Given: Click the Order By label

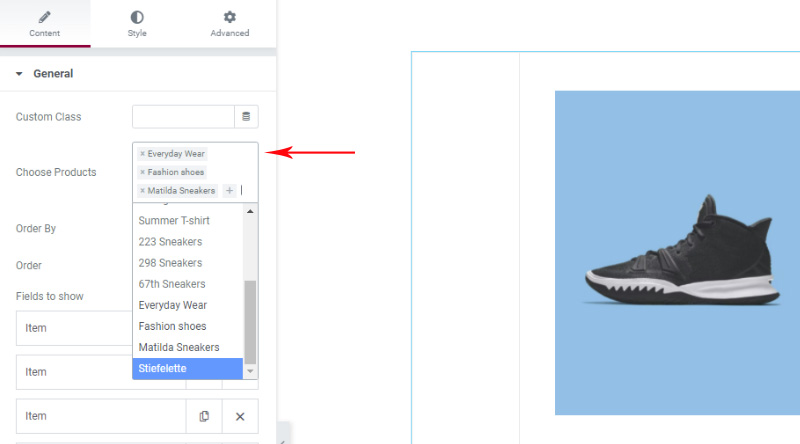Looking at the screenshot, I should tap(36, 229).
